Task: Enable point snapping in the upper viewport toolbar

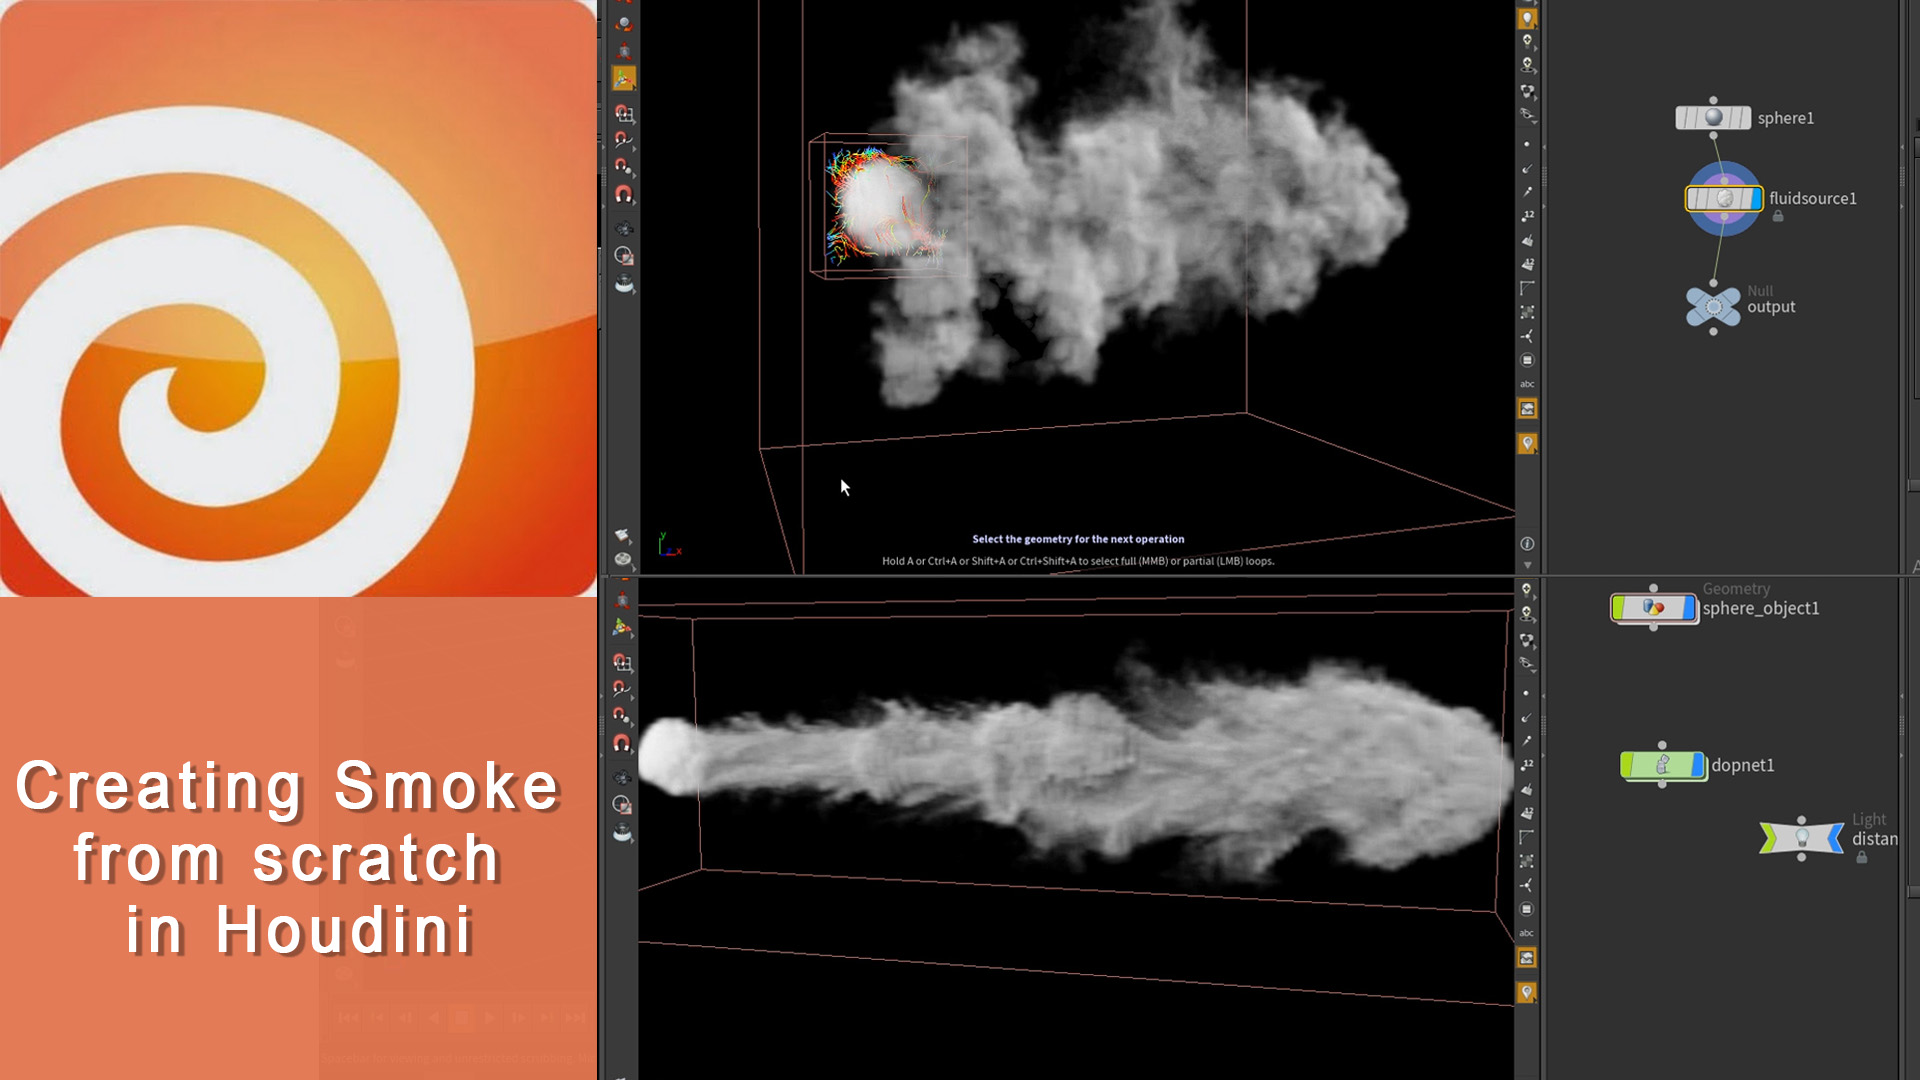Action: point(624,166)
